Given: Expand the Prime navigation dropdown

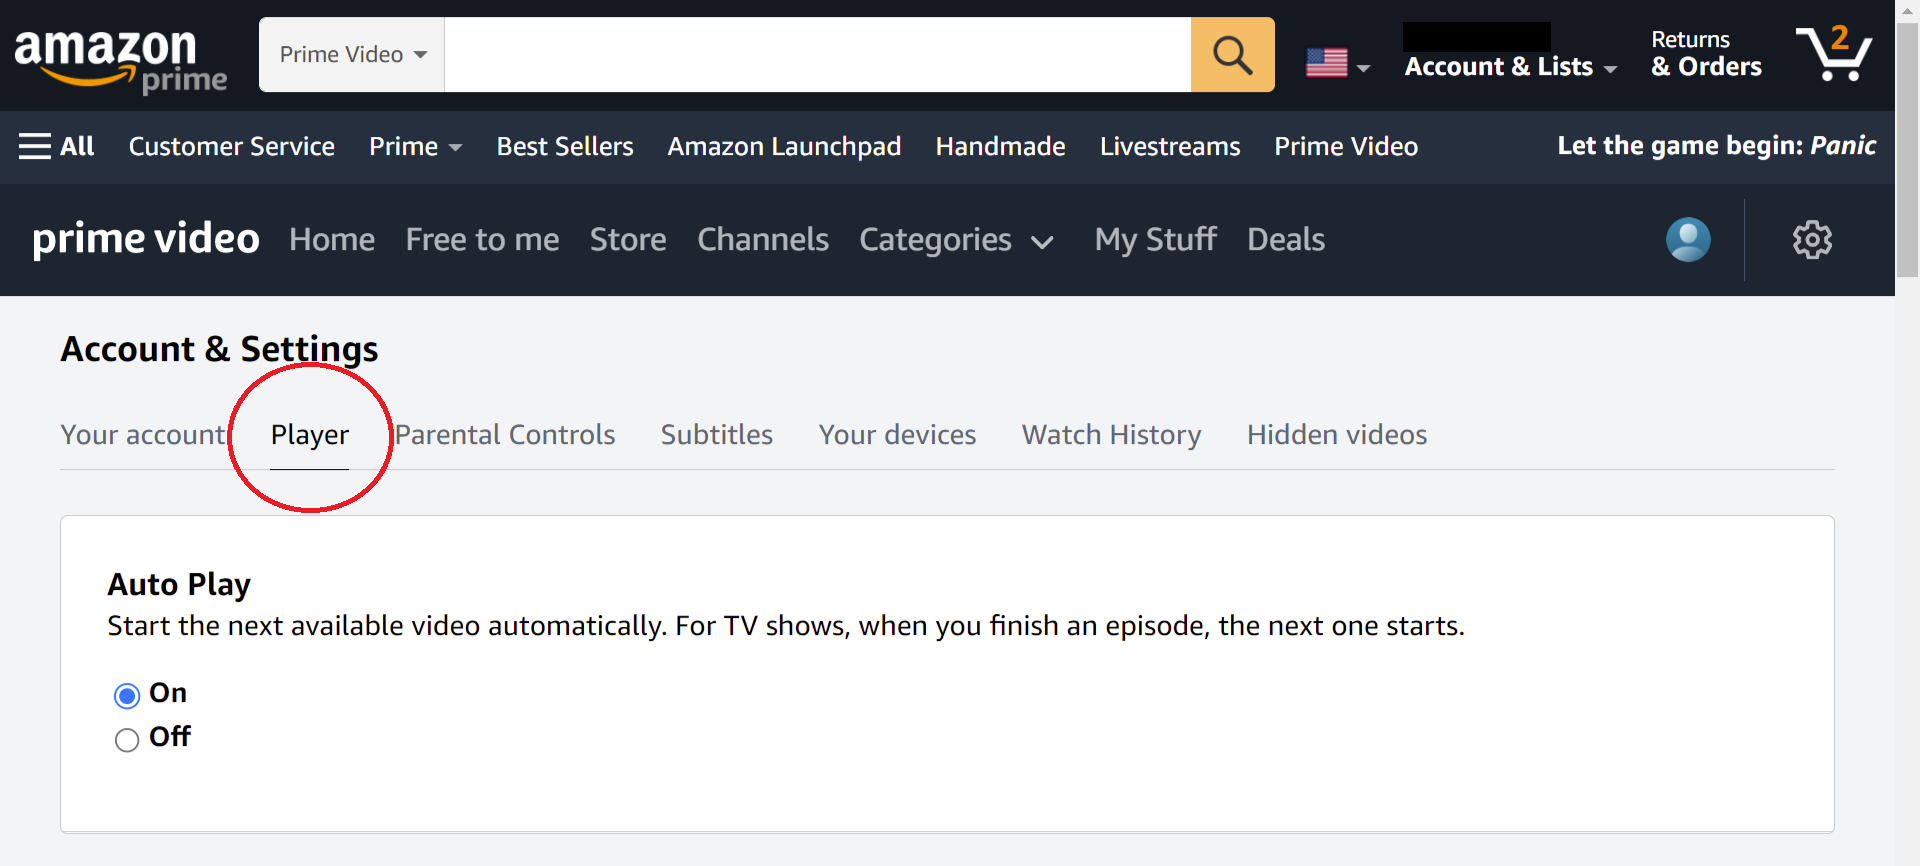Looking at the screenshot, I should coord(415,147).
